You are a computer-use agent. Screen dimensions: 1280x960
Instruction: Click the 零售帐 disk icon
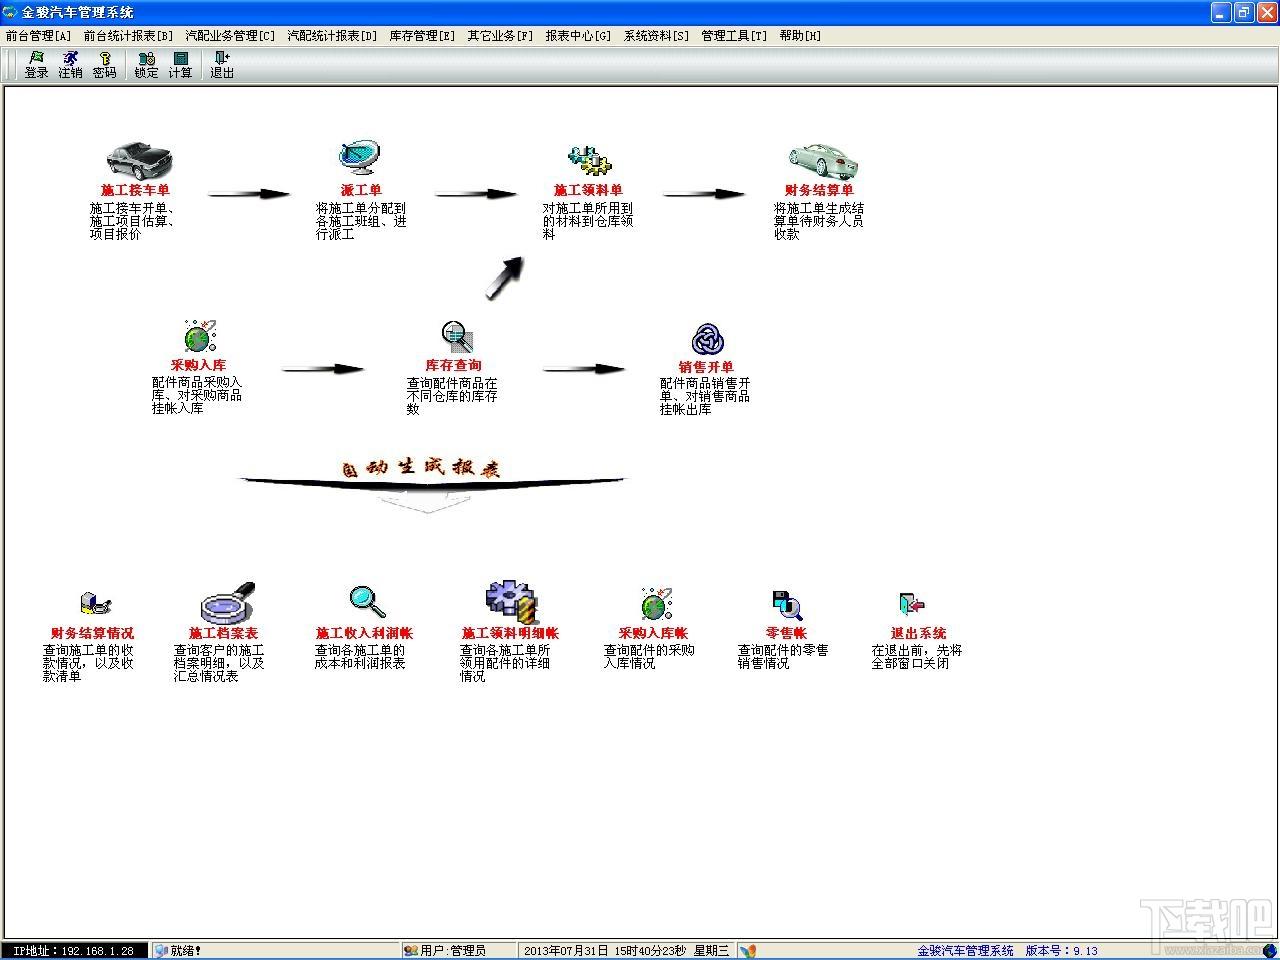coord(787,605)
